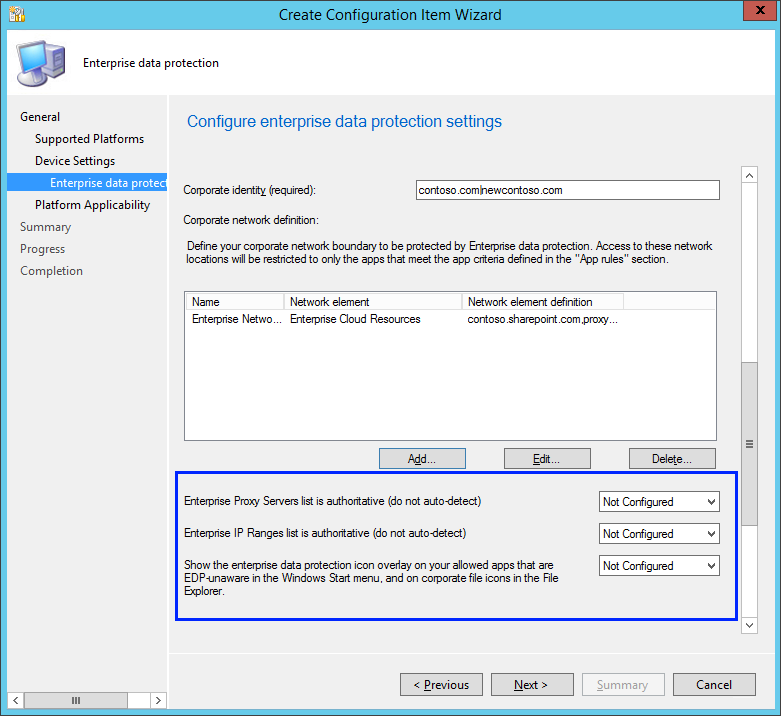
Task: Click the Name column header
Action: point(235,302)
